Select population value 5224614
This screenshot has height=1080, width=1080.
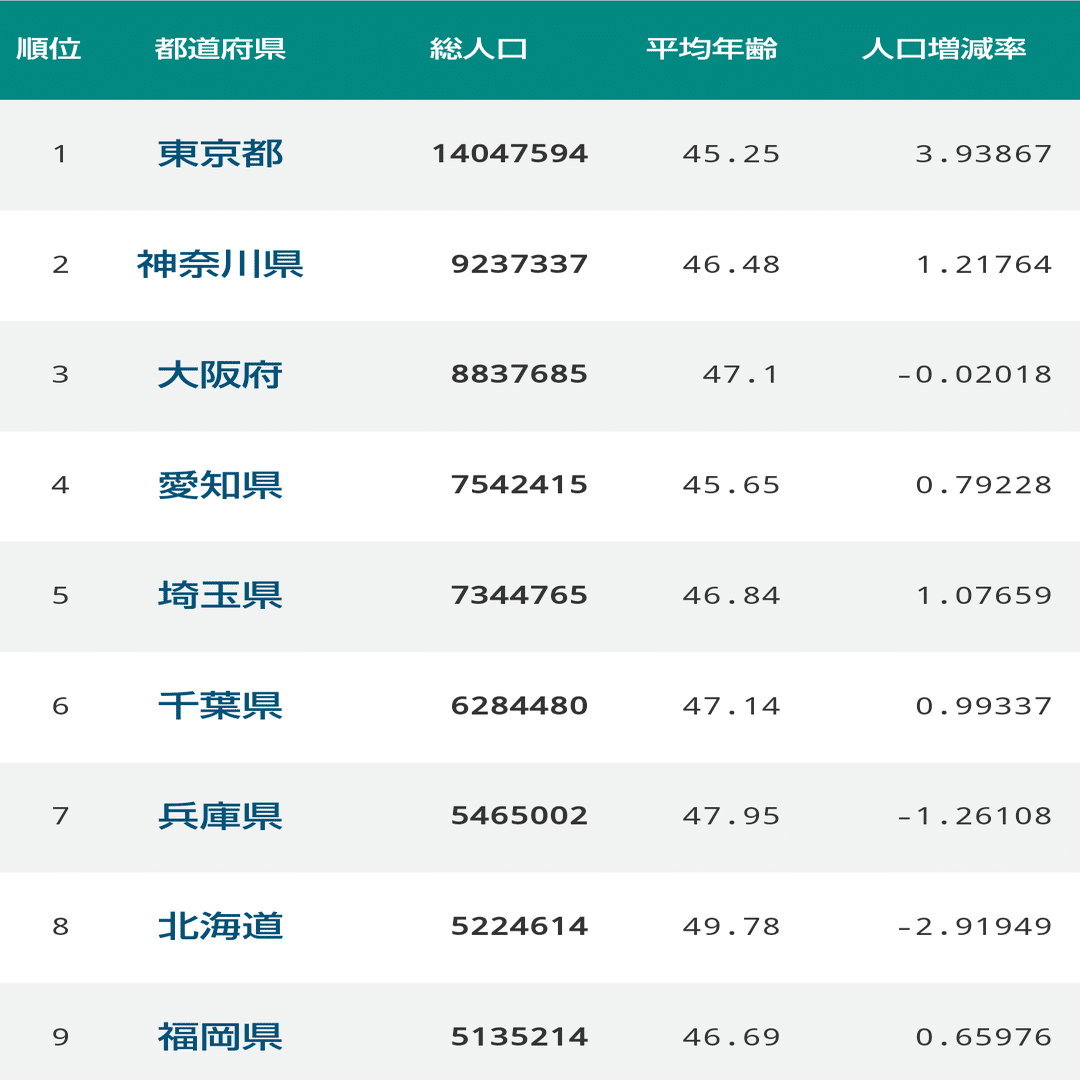[520, 926]
